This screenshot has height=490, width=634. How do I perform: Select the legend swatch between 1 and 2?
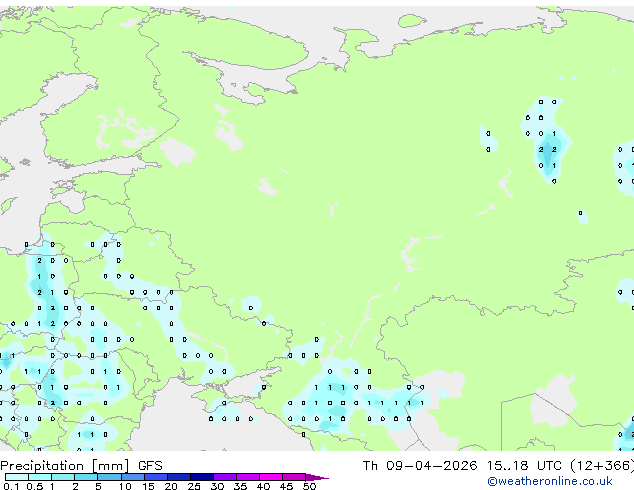(x=63, y=477)
